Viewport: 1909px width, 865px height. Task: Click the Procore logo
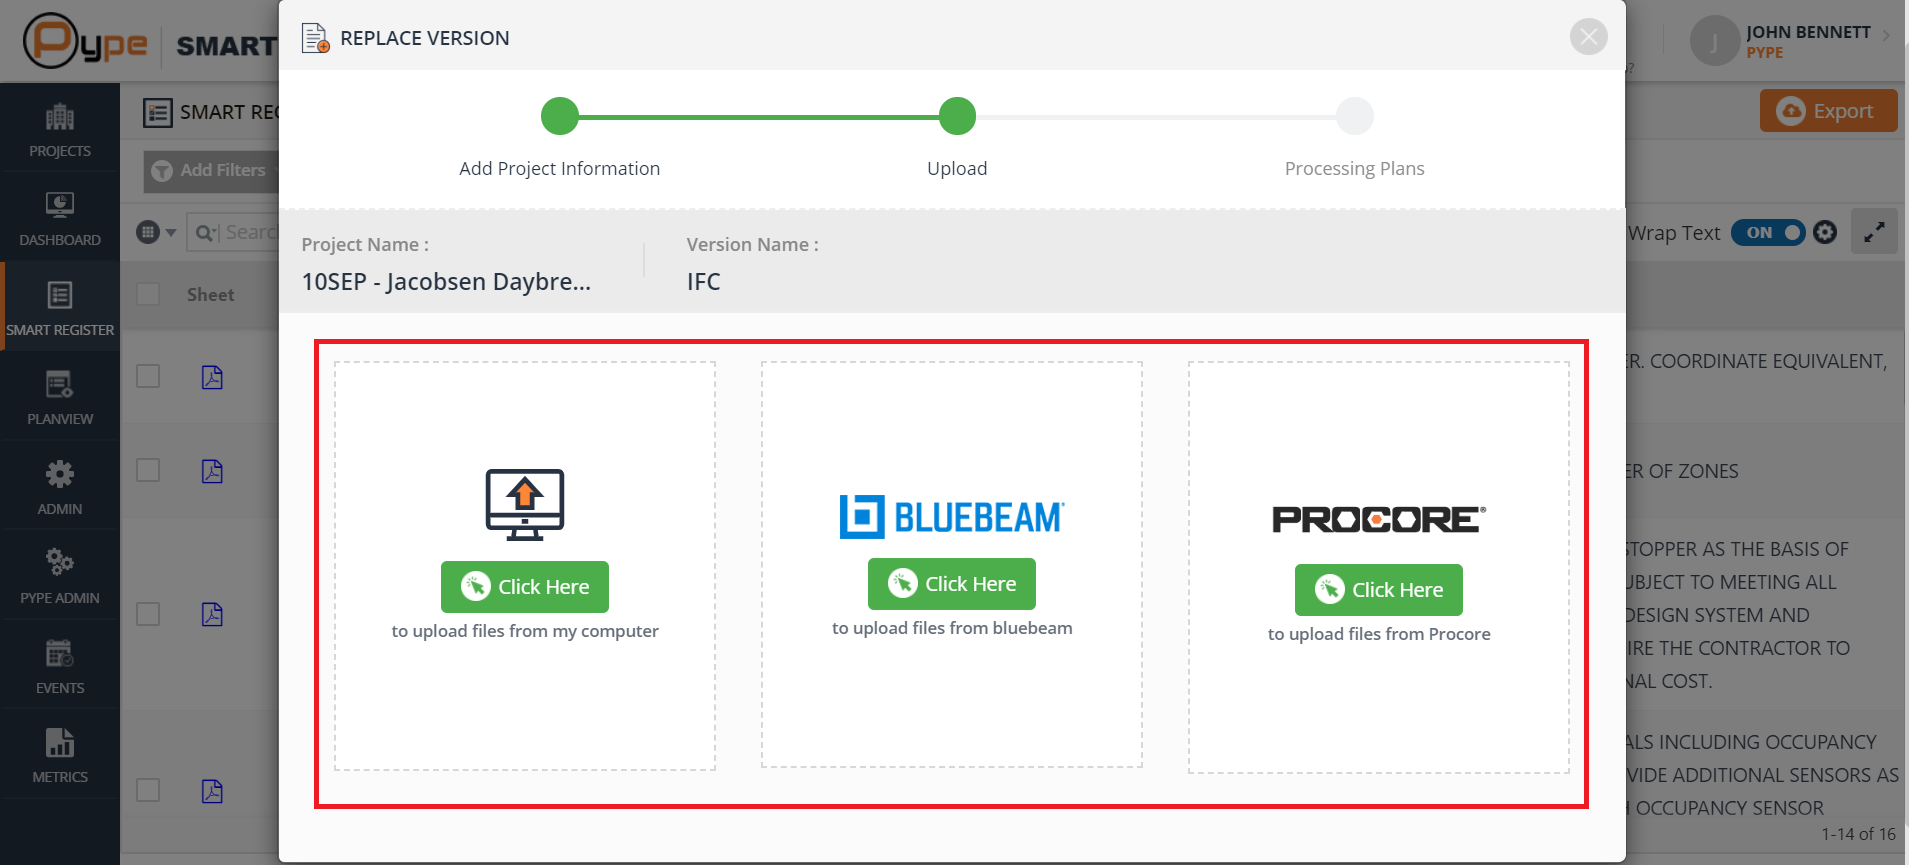pyautogui.click(x=1379, y=519)
